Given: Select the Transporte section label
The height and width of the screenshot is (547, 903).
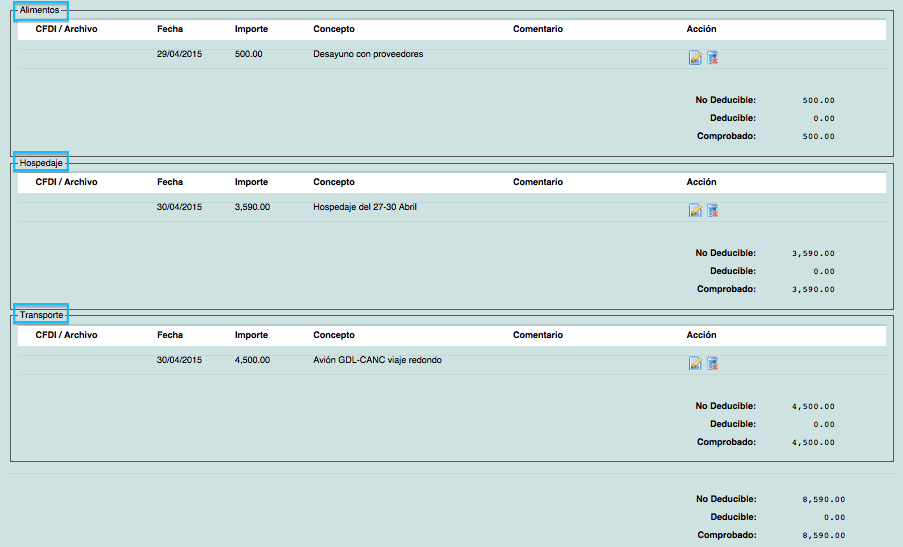Looking at the screenshot, I should click(41, 315).
